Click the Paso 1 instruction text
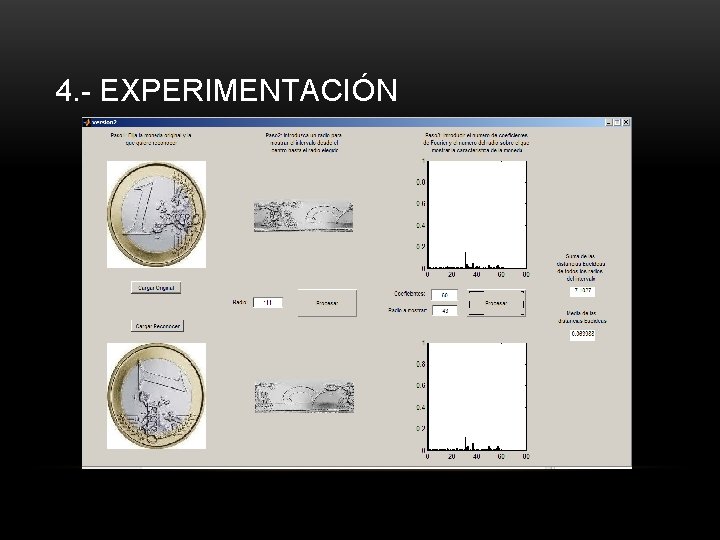This screenshot has width=720, height=540. click(151, 139)
